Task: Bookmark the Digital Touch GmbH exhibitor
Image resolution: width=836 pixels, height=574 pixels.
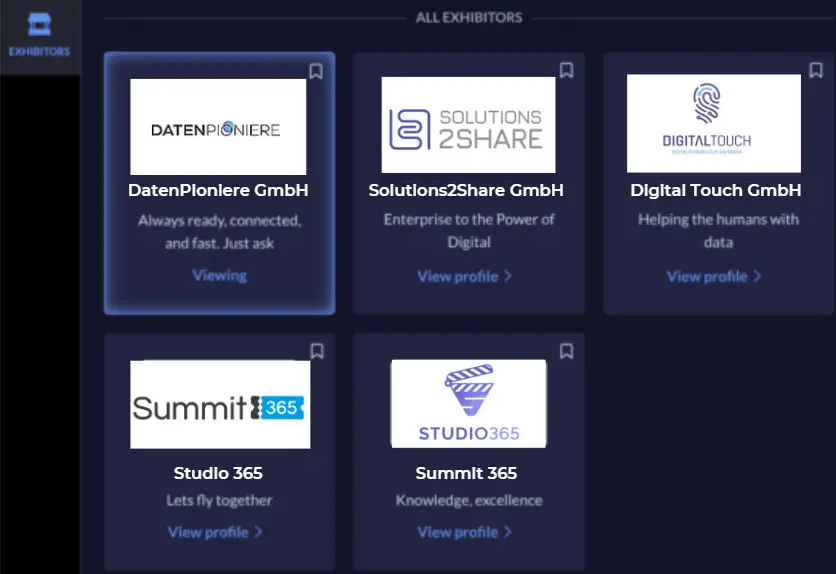Action: [x=816, y=70]
